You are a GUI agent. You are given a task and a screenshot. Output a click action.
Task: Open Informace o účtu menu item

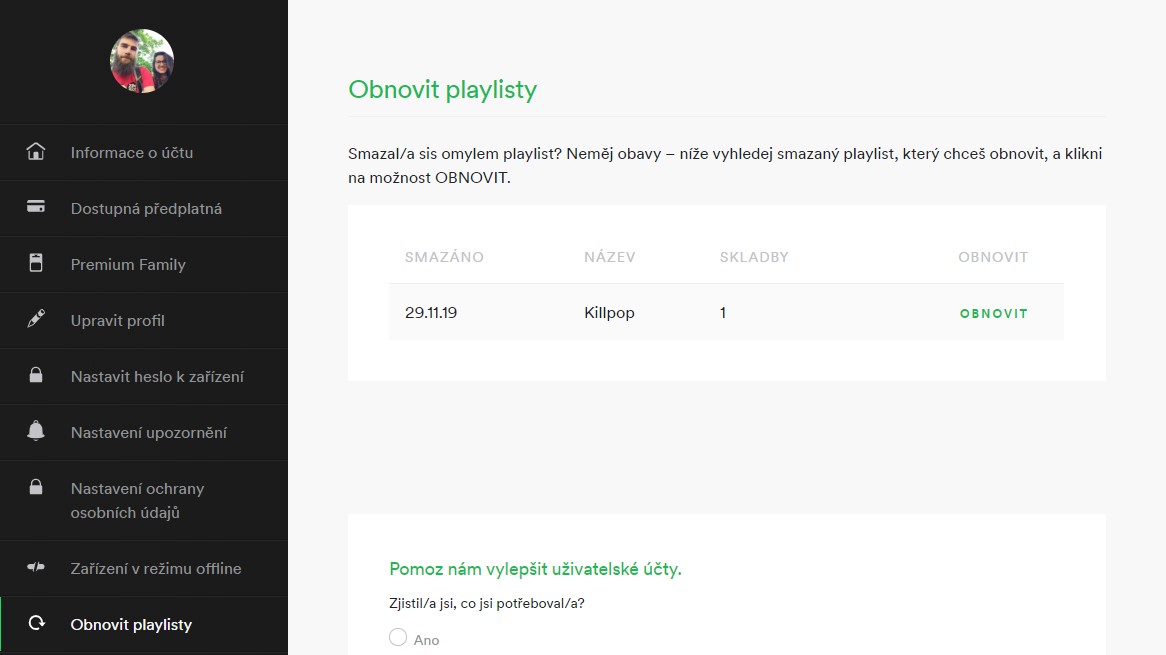coord(144,152)
